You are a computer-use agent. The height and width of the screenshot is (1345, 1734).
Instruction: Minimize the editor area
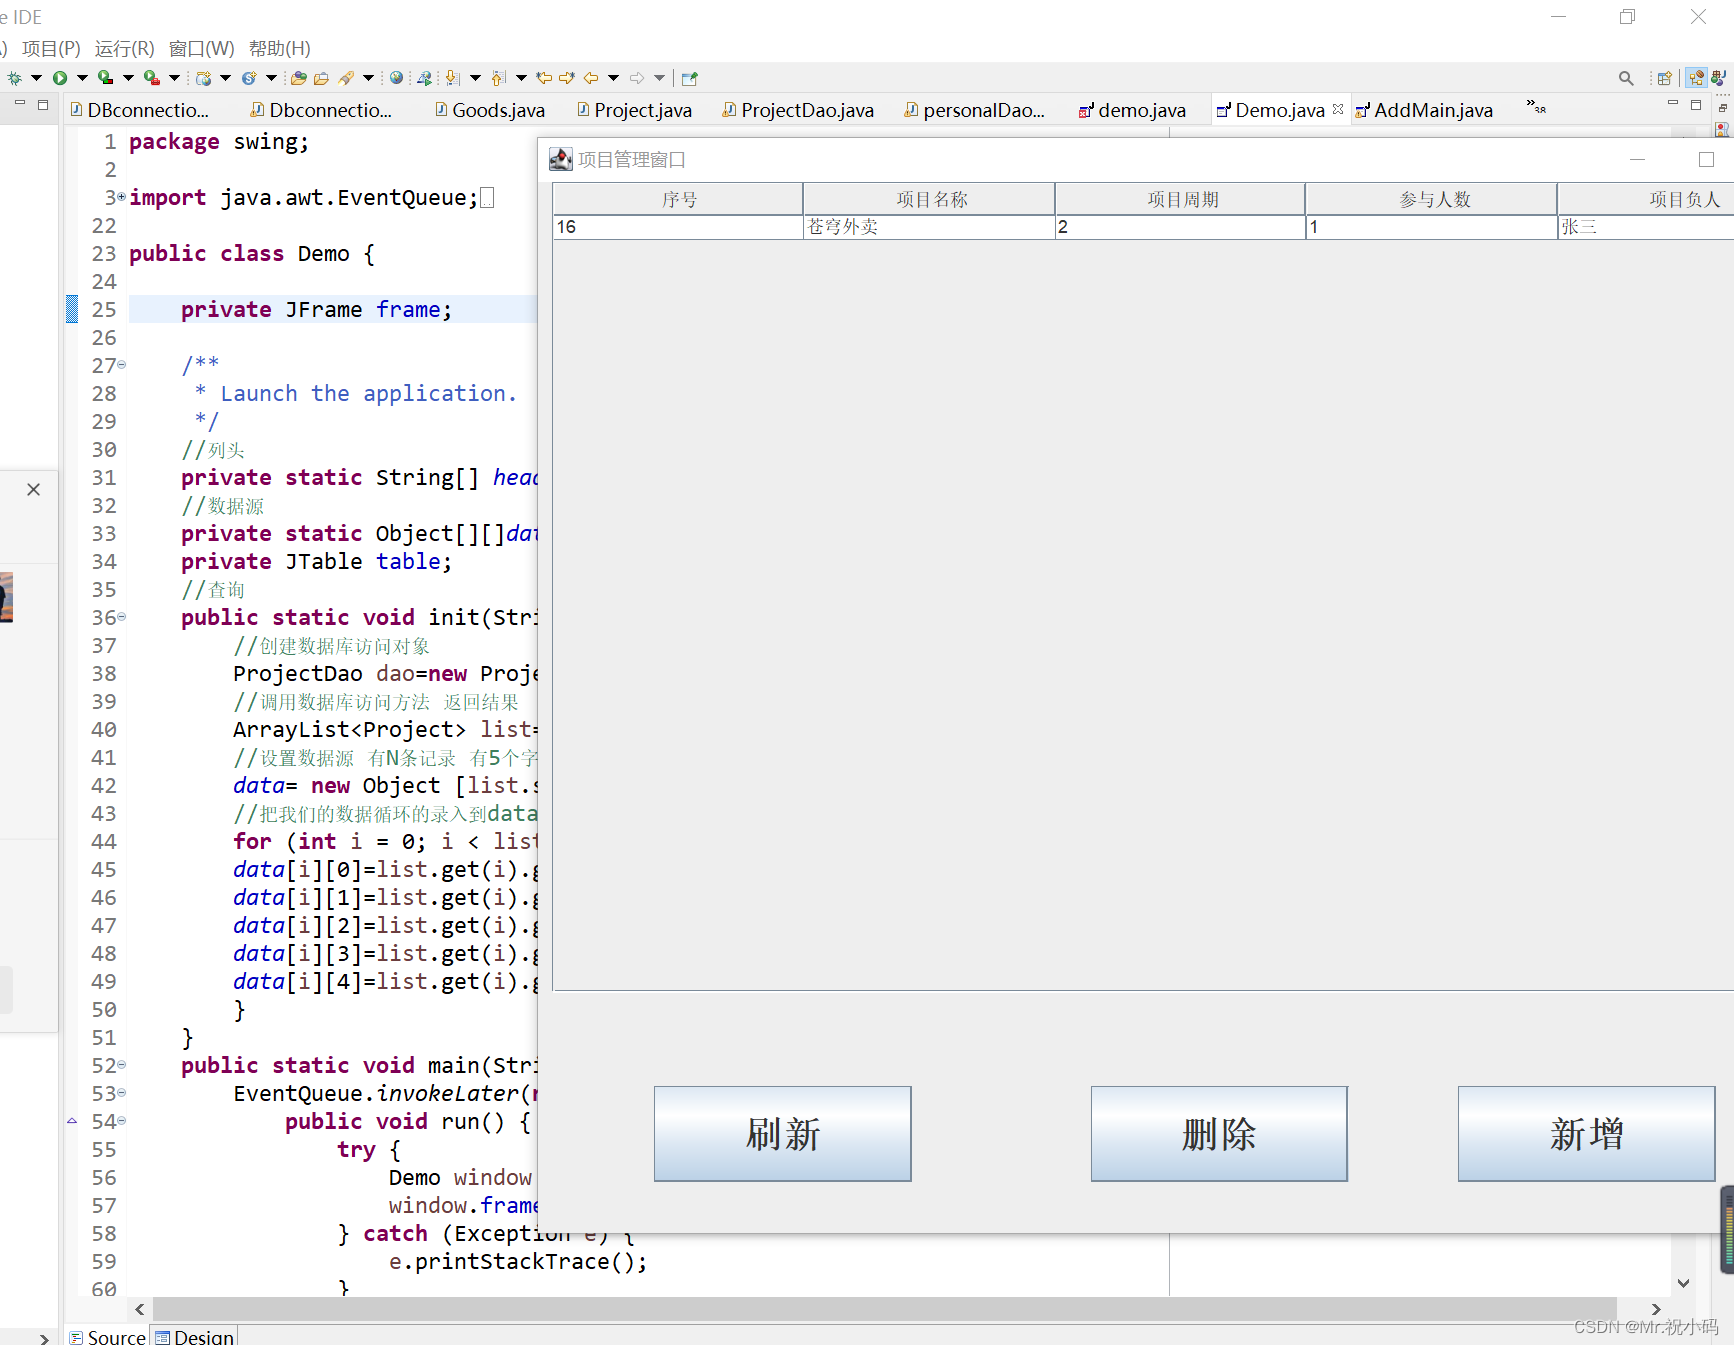[1672, 103]
